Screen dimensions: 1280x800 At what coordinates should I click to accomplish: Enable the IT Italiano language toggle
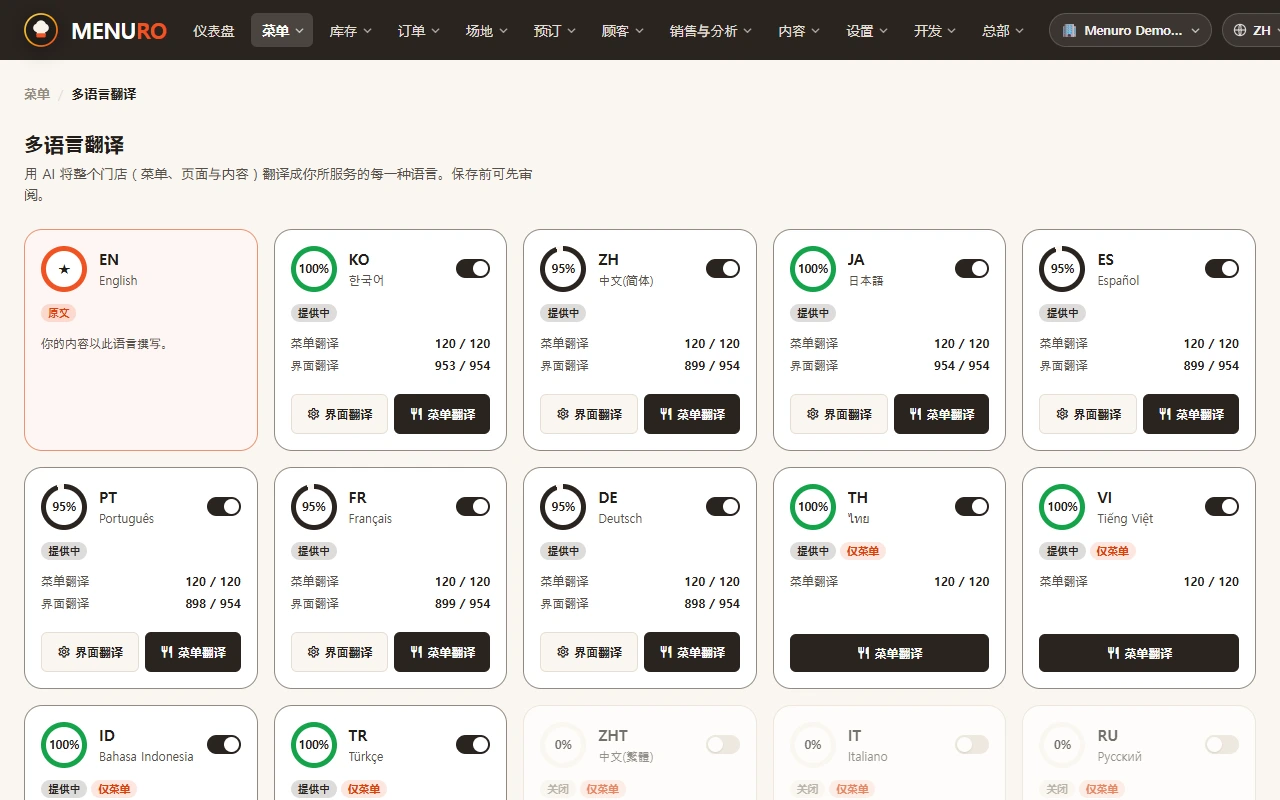pos(972,744)
